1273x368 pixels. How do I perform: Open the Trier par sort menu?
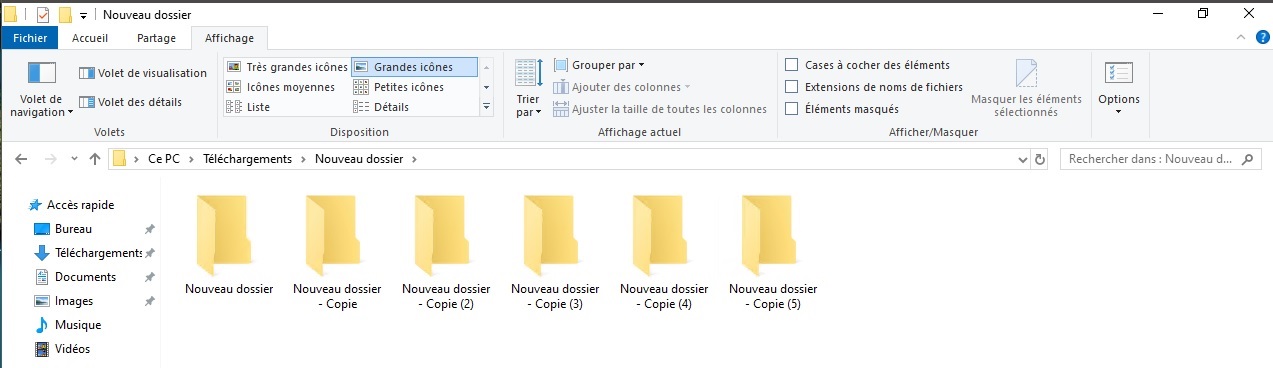pos(528,88)
